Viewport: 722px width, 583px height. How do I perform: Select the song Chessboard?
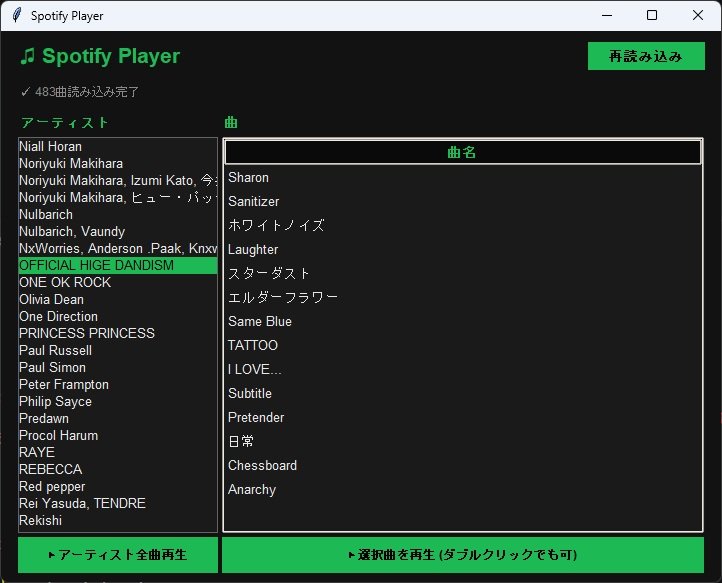point(462,466)
